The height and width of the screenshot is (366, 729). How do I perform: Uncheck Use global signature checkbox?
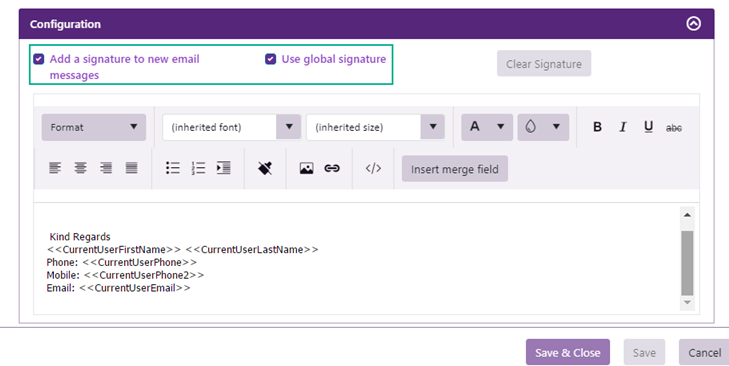click(271, 59)
